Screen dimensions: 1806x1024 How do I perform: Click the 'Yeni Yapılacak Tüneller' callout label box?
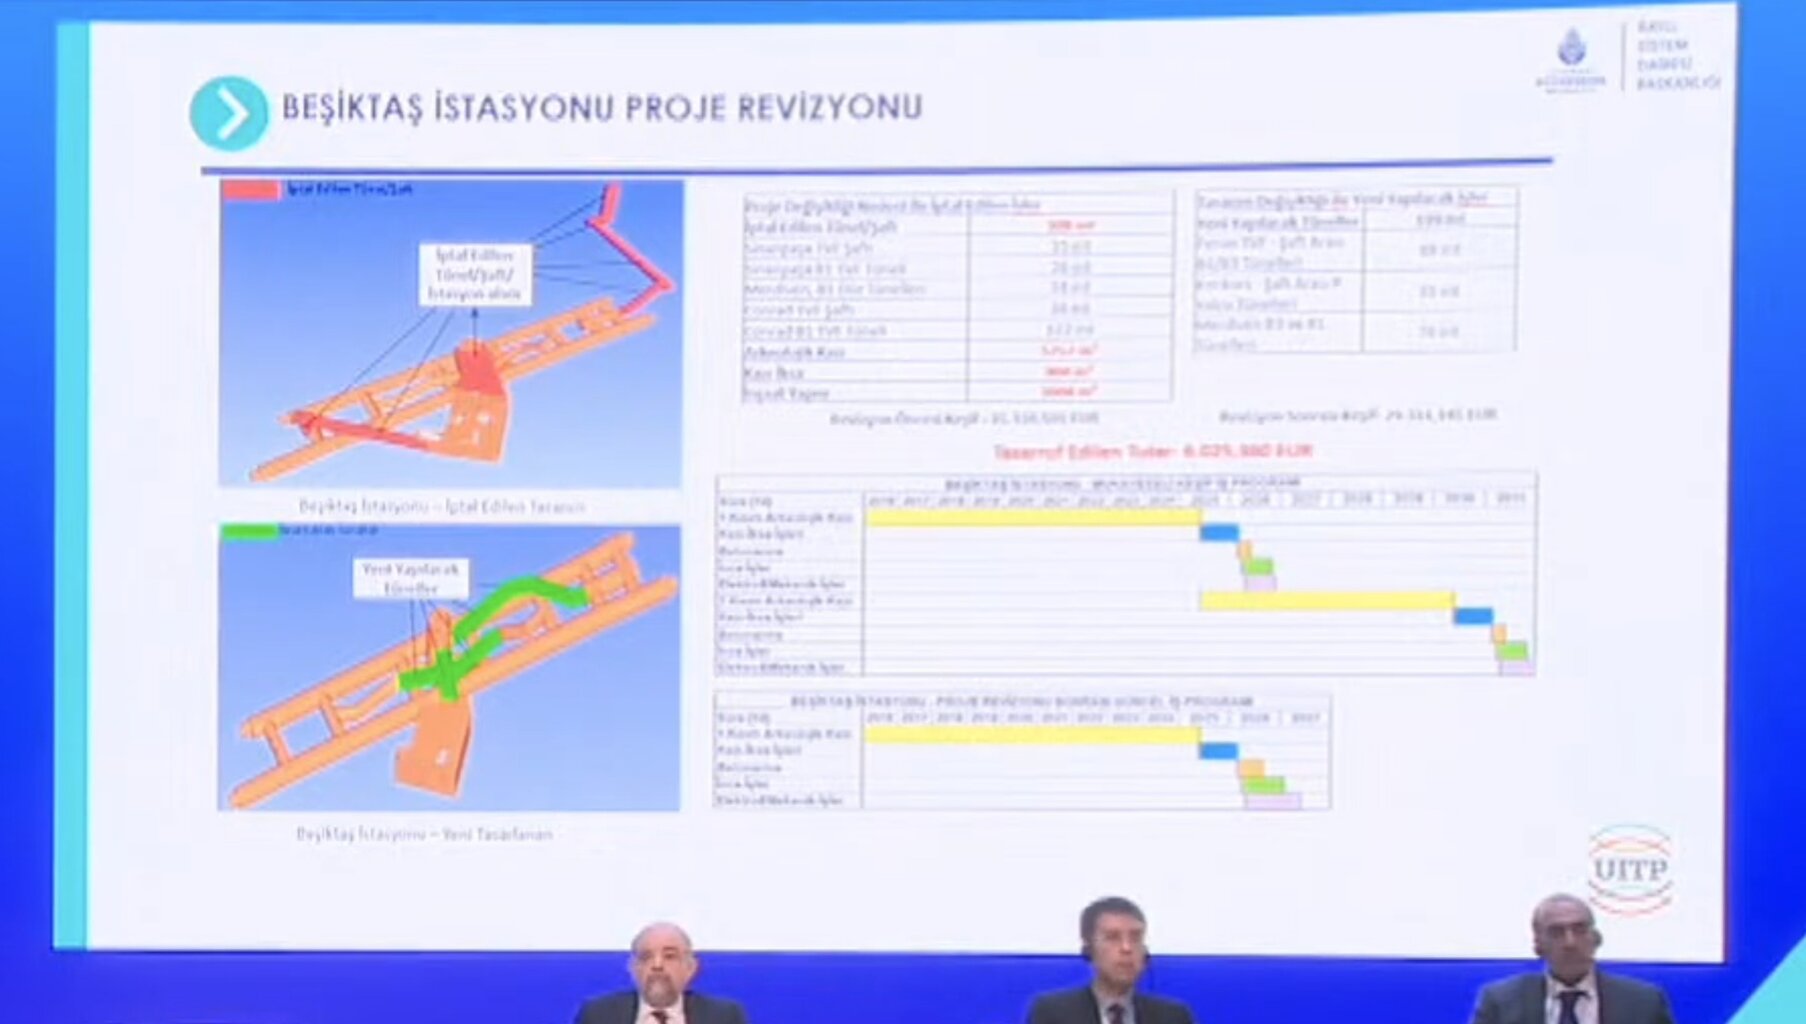[x=411, y=578]
